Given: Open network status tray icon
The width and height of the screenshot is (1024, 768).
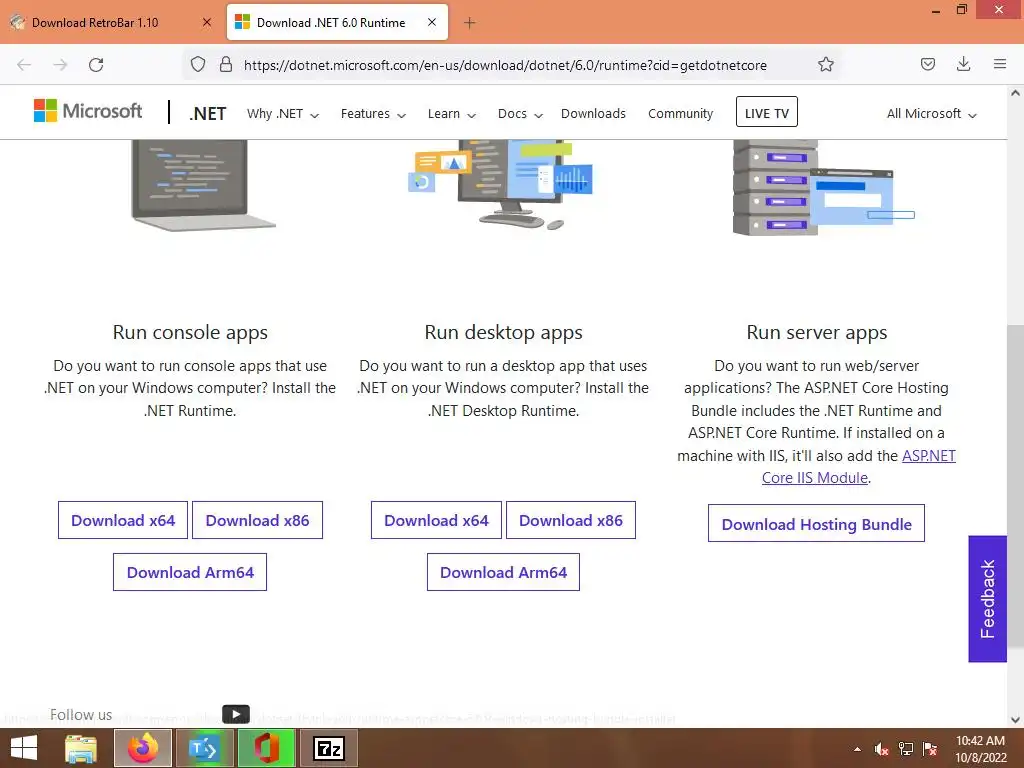Looking at the screenshot, I should coord(906,749).
